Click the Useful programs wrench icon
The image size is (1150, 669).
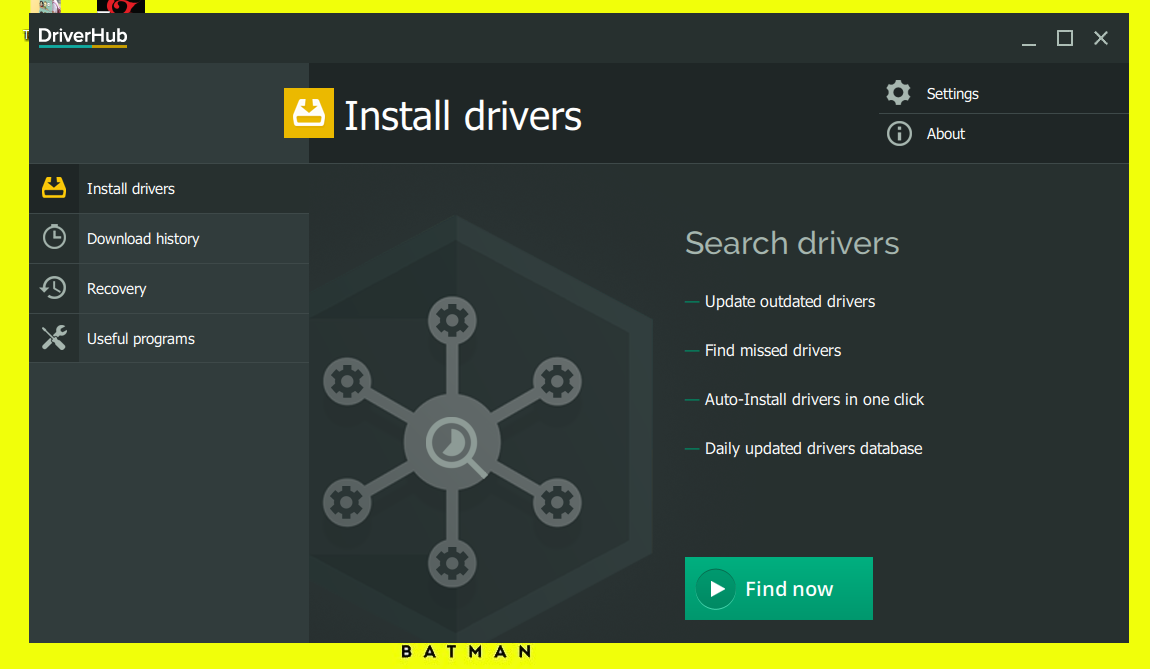click(53, 338)
